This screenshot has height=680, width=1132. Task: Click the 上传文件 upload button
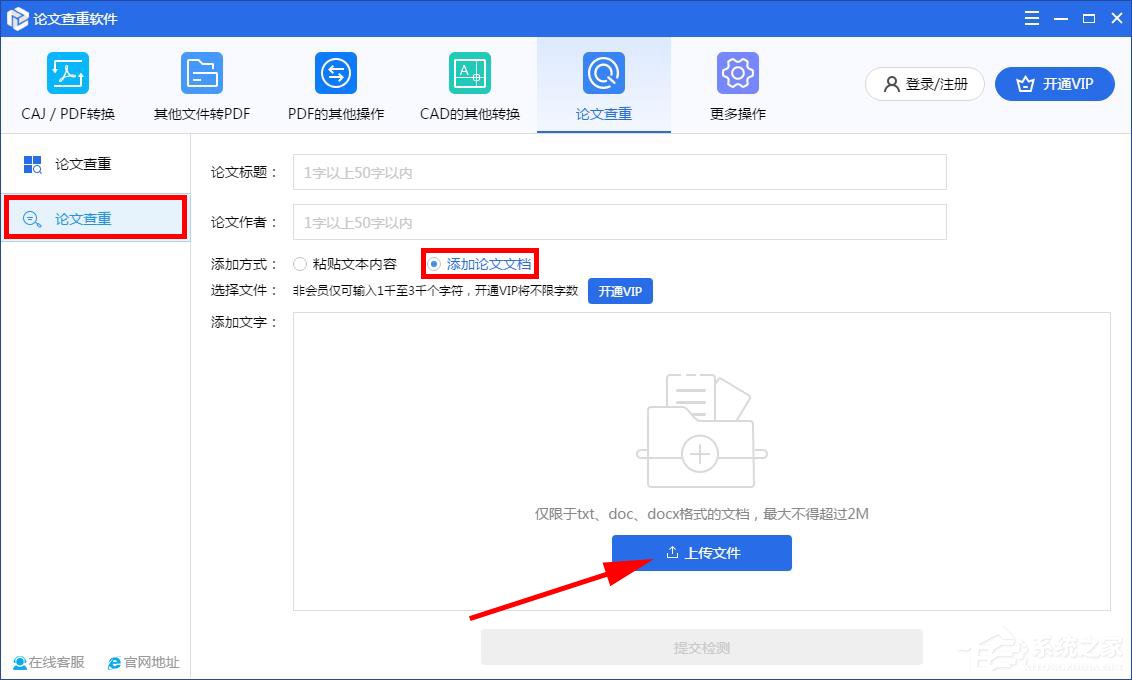click(x=702, y=553)
